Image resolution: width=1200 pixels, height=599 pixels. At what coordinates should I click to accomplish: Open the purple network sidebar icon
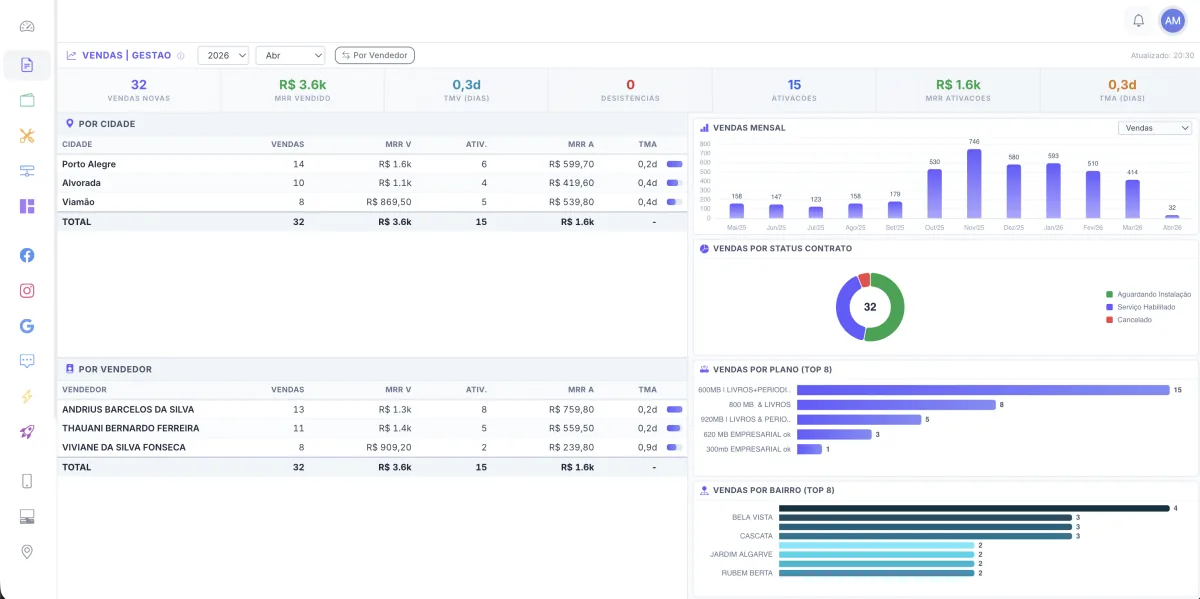point(27,171)
